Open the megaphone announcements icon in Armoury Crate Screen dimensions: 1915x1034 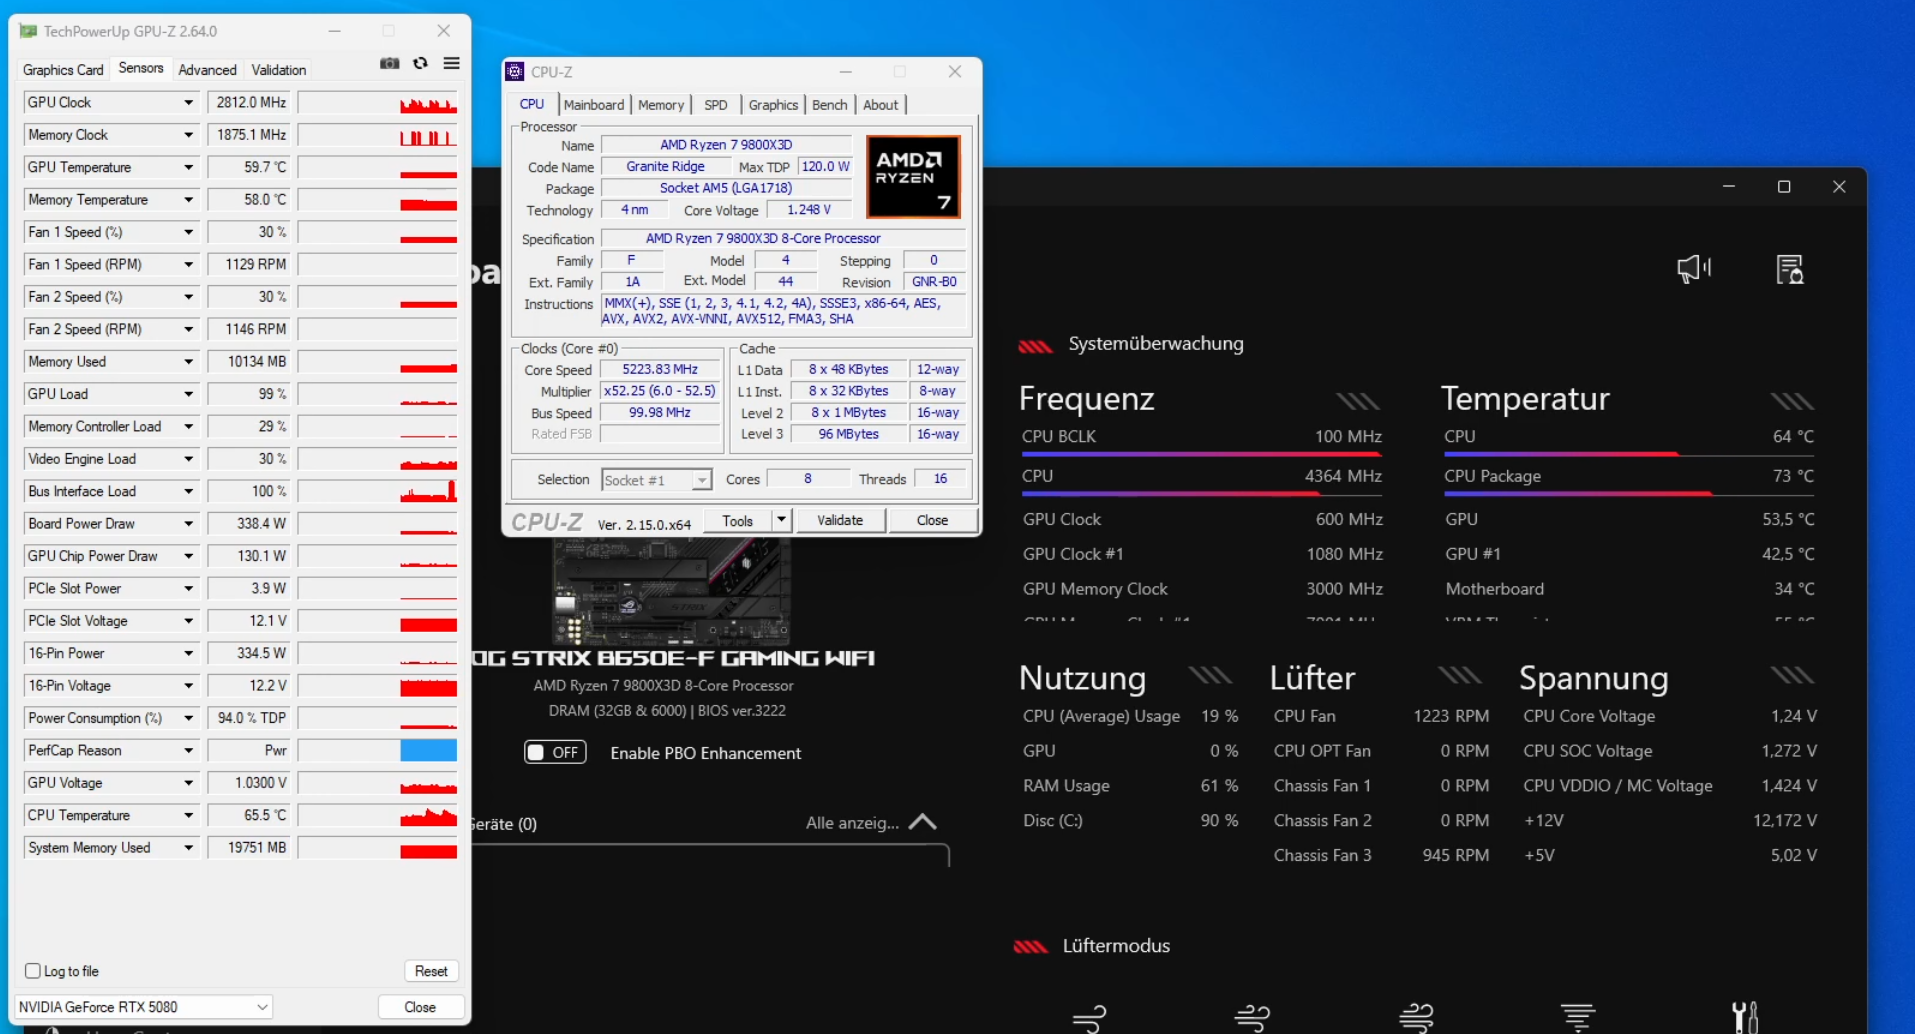point(1694,269)
